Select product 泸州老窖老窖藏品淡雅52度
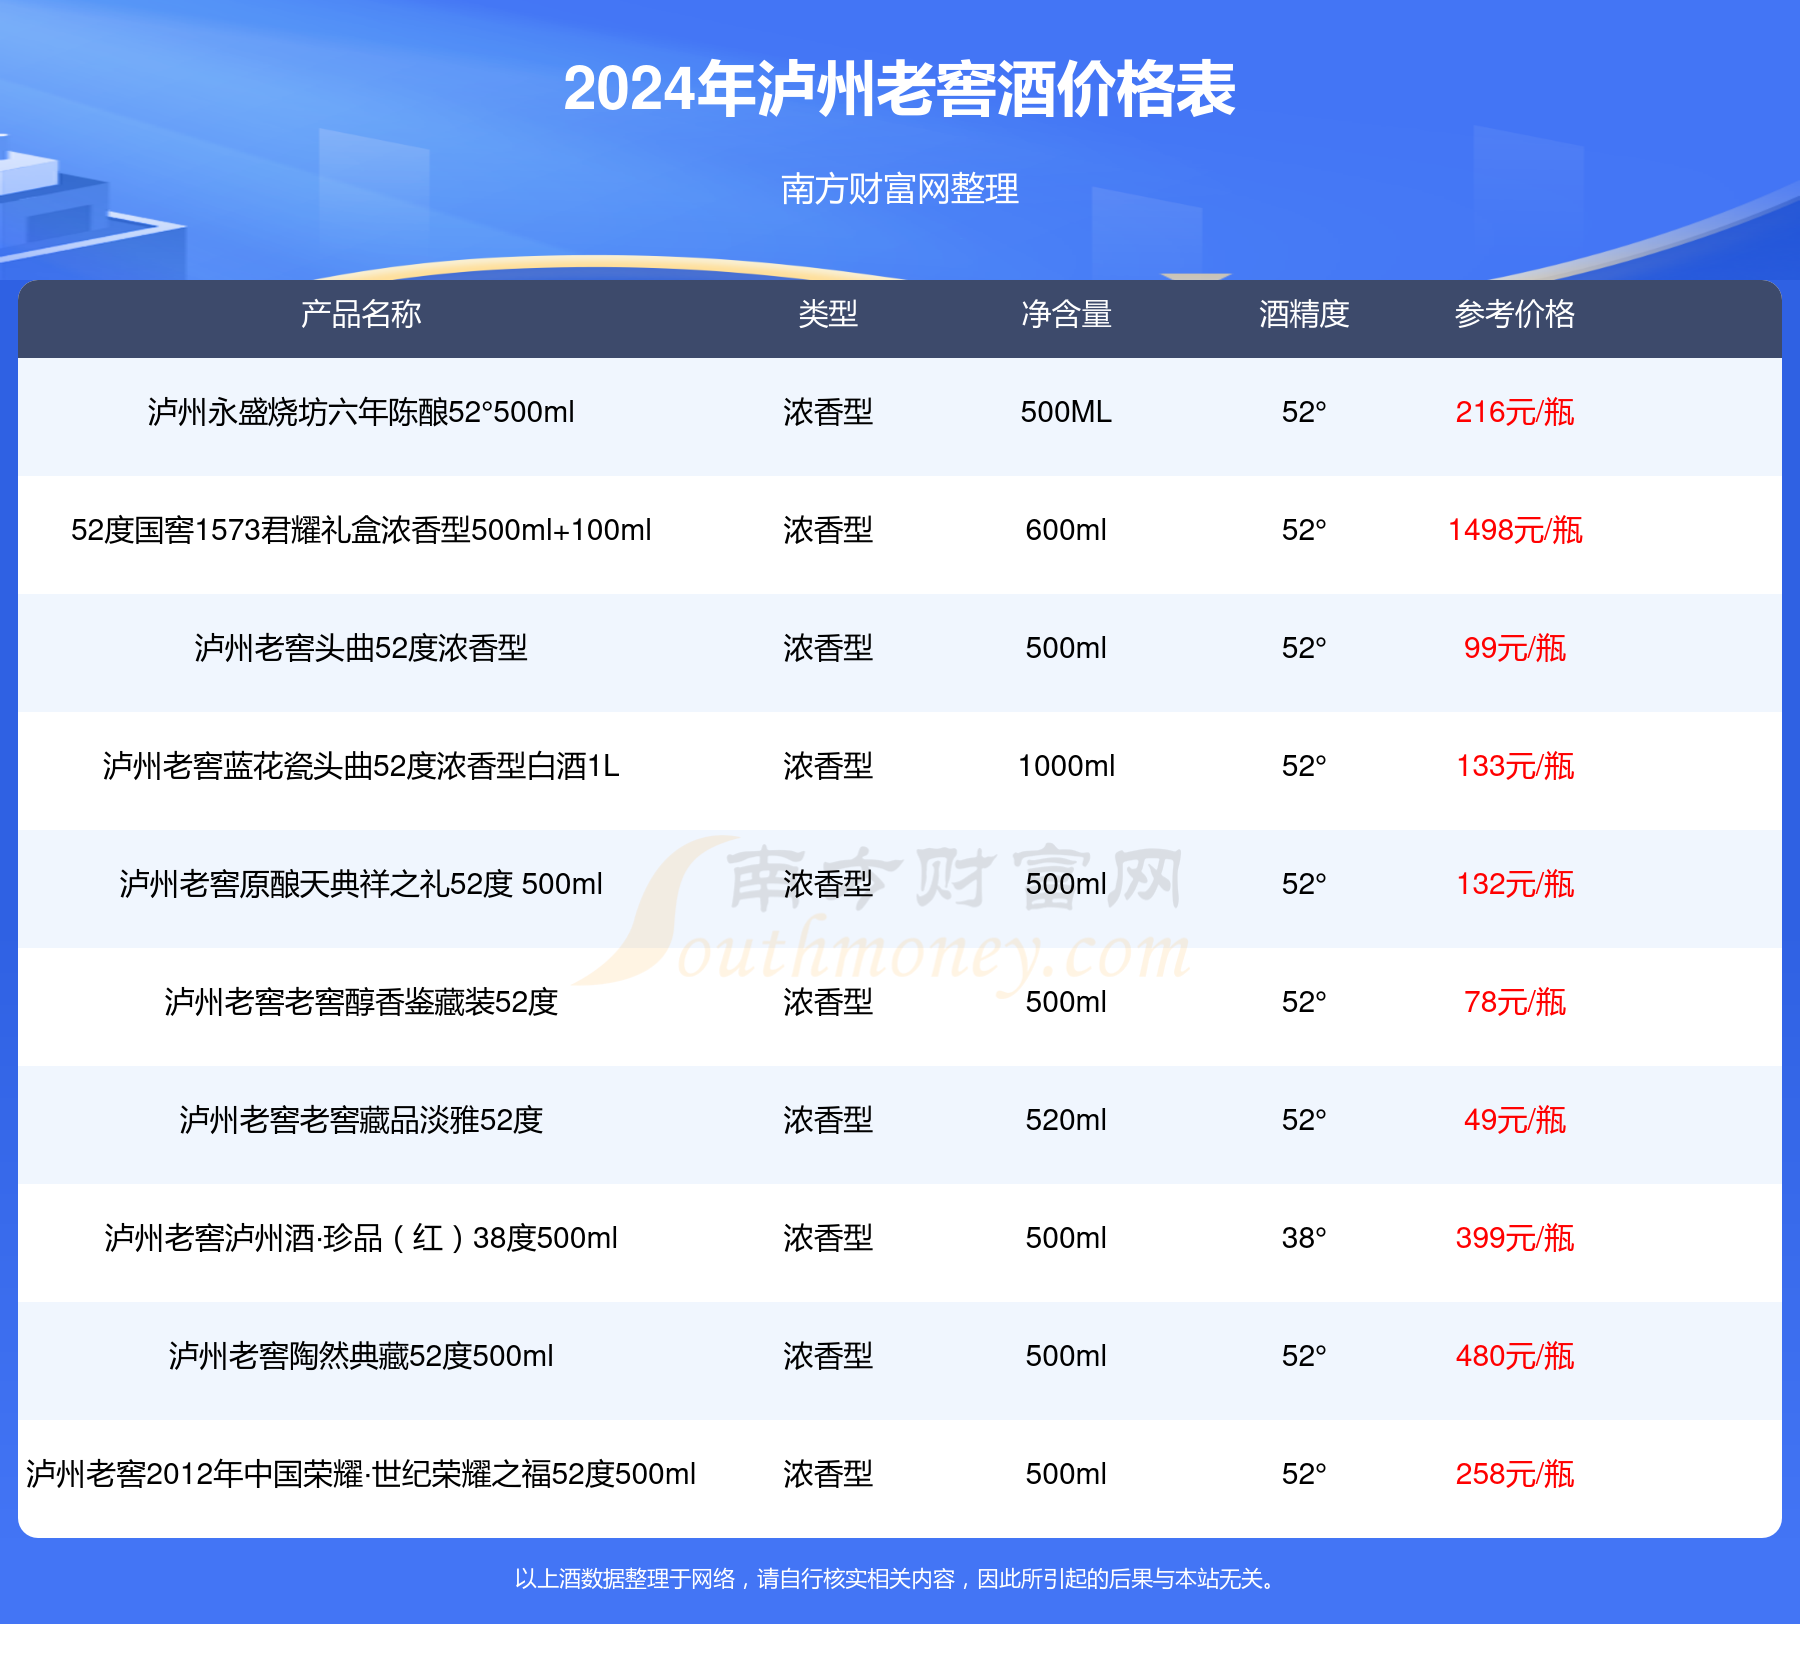The height and width of the screenshot is (1670, 1800). point(361,1120)
